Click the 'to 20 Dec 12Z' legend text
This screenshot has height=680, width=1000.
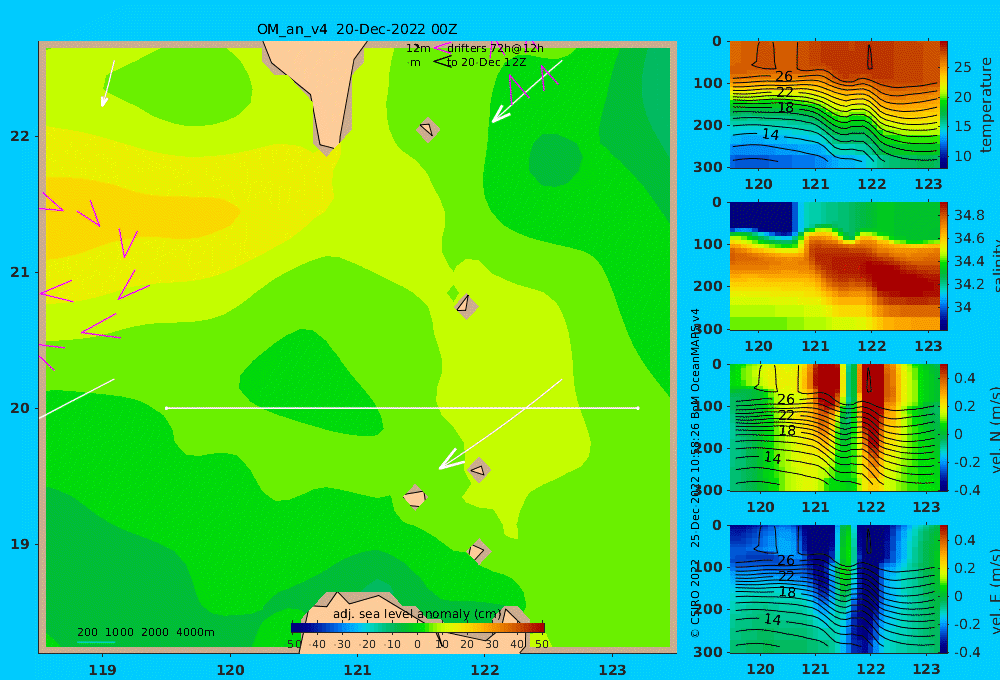pyautogui.click(x=487, y=63)
